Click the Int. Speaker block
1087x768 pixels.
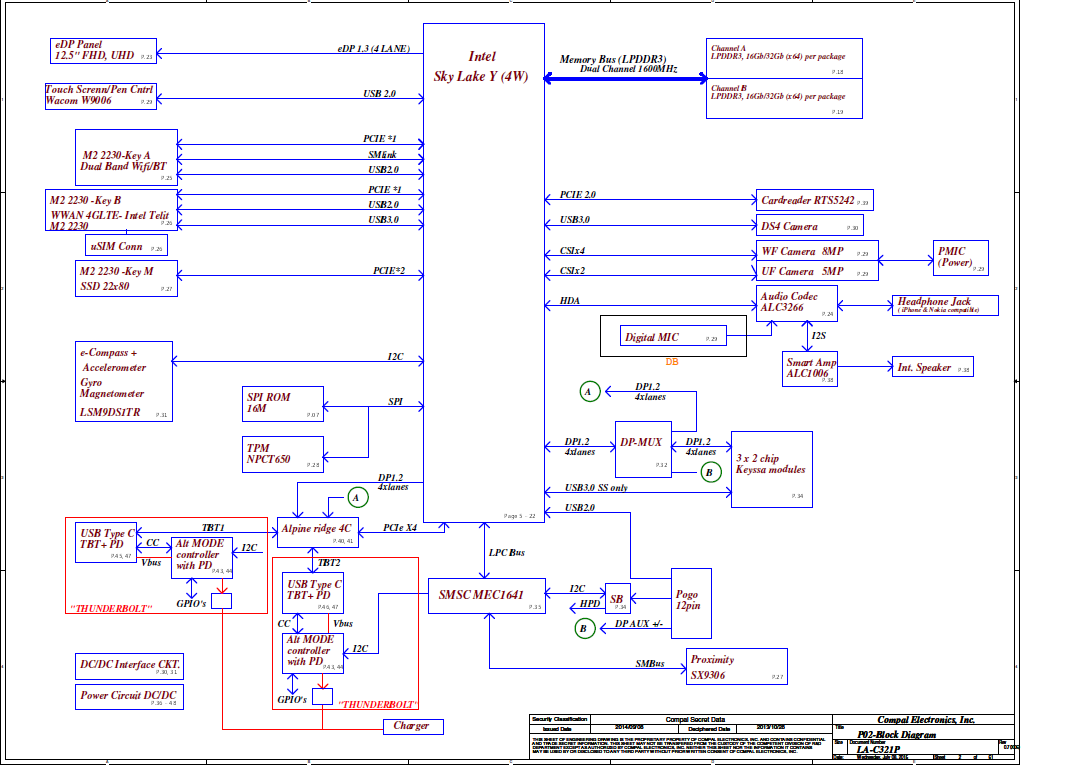click(x=933, y=367)
